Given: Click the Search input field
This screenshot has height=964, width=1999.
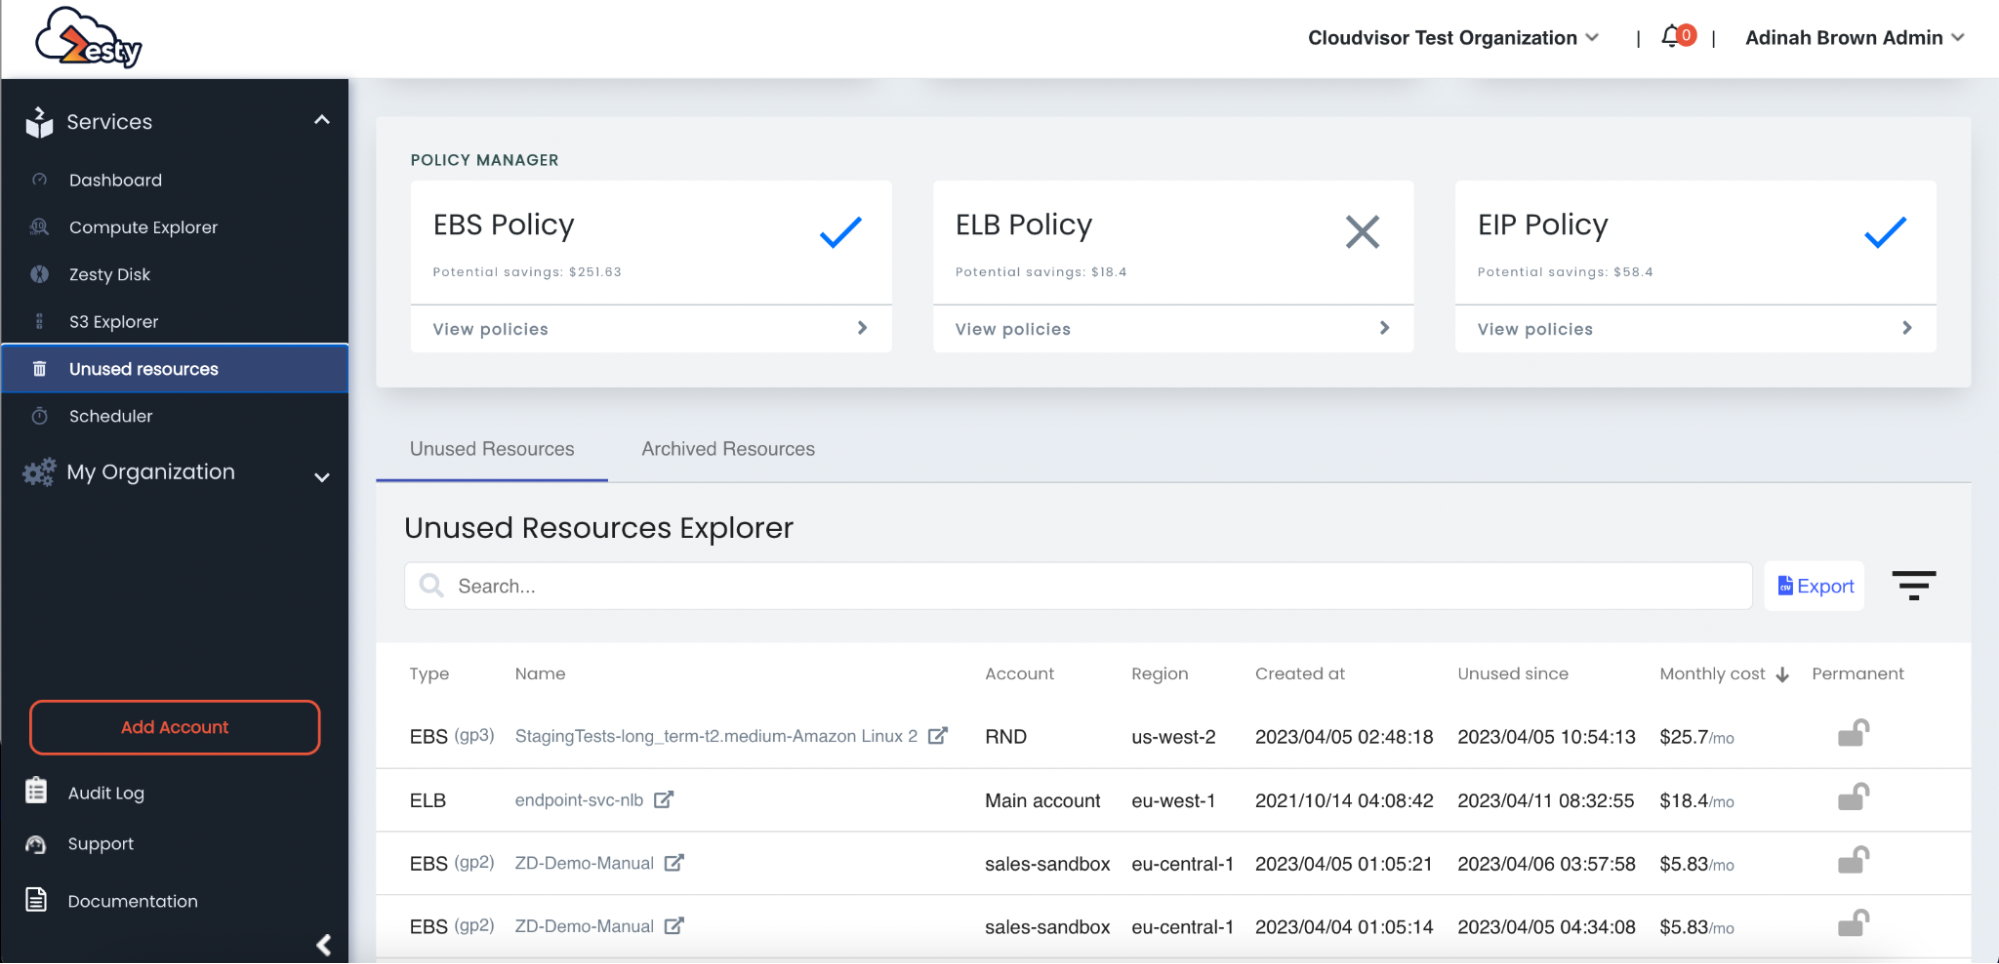Looking at the screenshot, I should 1078,586.
